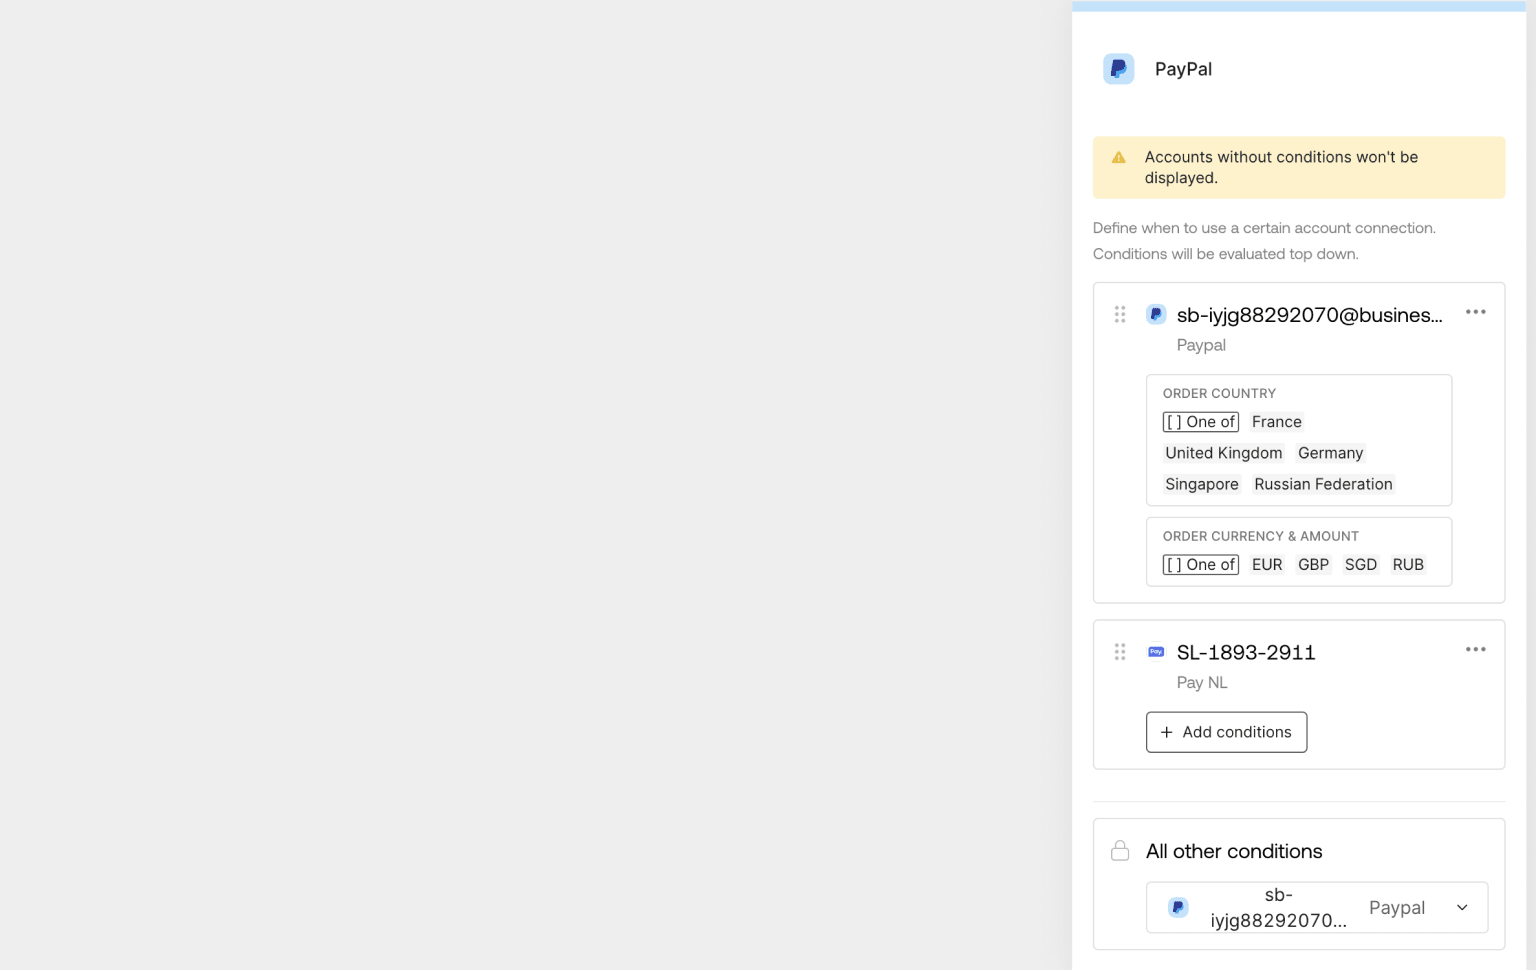Select the RUB currency tag
Viewport: 1536px width, 971px height.
pos(1408,565)
